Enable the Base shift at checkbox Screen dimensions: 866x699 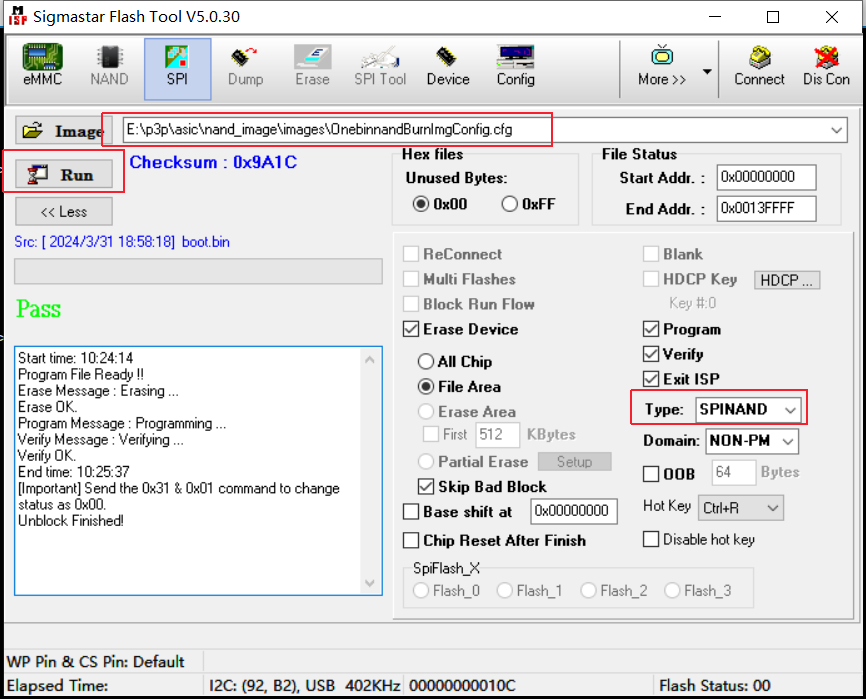[411, 511]
